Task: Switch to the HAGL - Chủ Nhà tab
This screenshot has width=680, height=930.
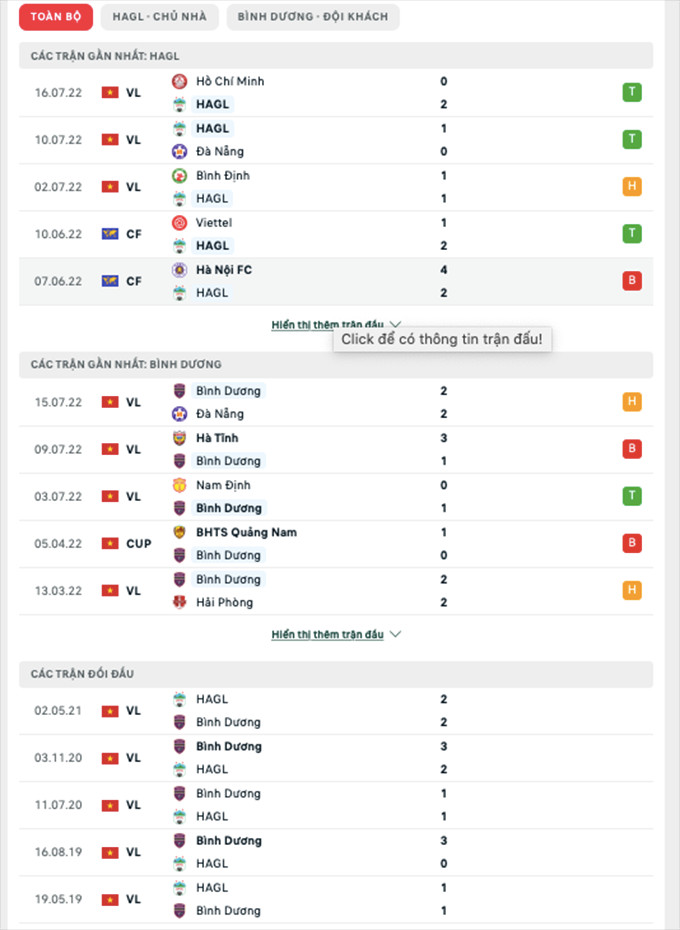Action: [x=160, y=17]
